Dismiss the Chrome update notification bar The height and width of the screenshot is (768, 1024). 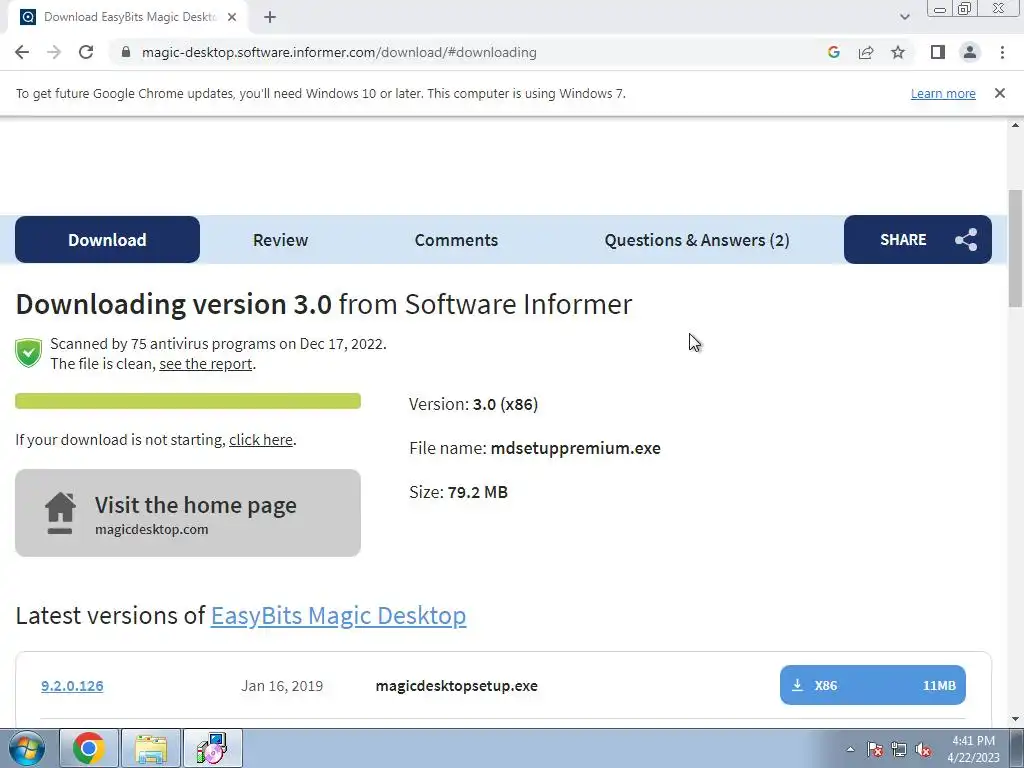pos(999,93)
